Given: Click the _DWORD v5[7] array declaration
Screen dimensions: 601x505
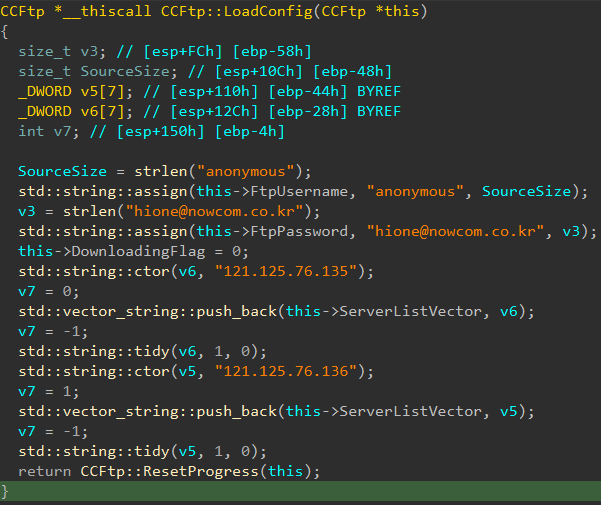Looking at the screenshot, I should (x=86, y=91).
